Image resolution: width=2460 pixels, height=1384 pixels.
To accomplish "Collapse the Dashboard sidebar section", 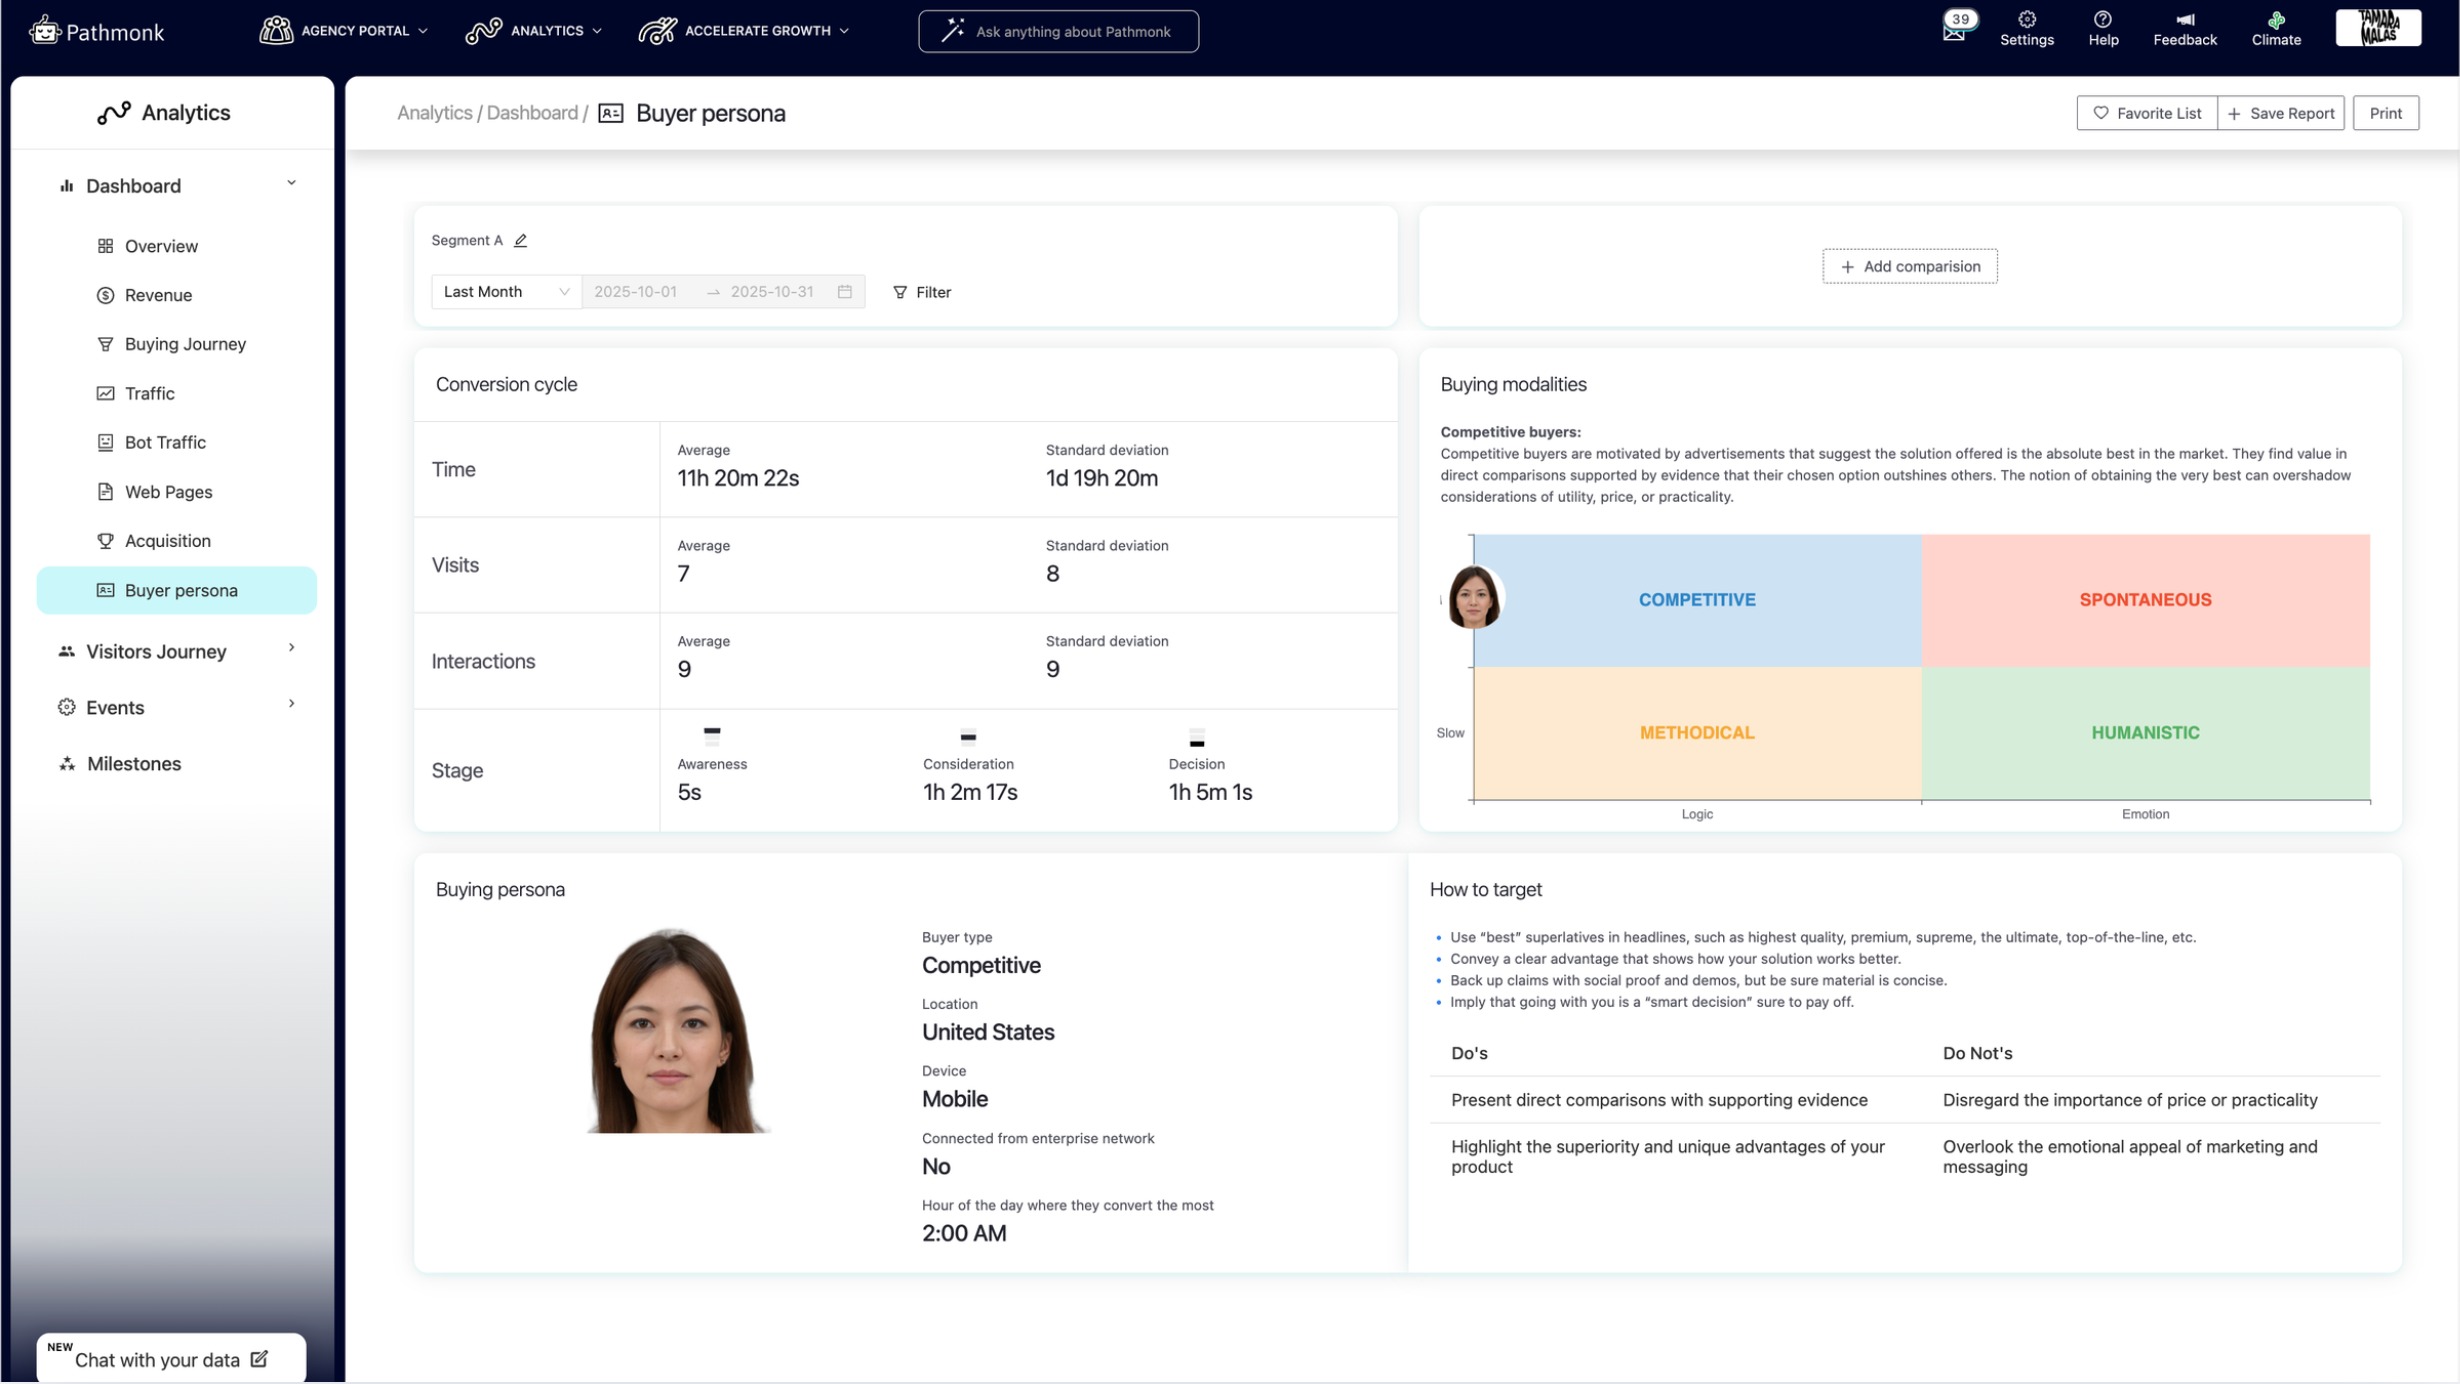I will [x=291, y=184].
